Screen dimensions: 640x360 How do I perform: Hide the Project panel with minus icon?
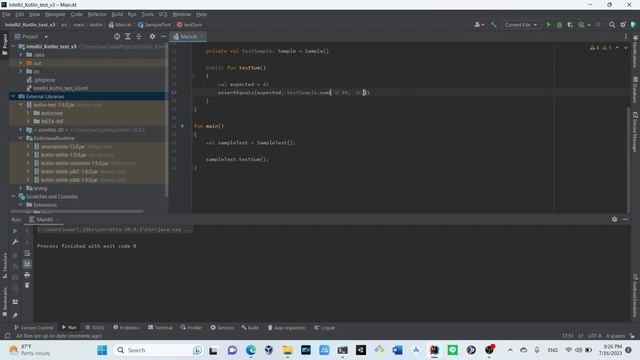point(163,36)
